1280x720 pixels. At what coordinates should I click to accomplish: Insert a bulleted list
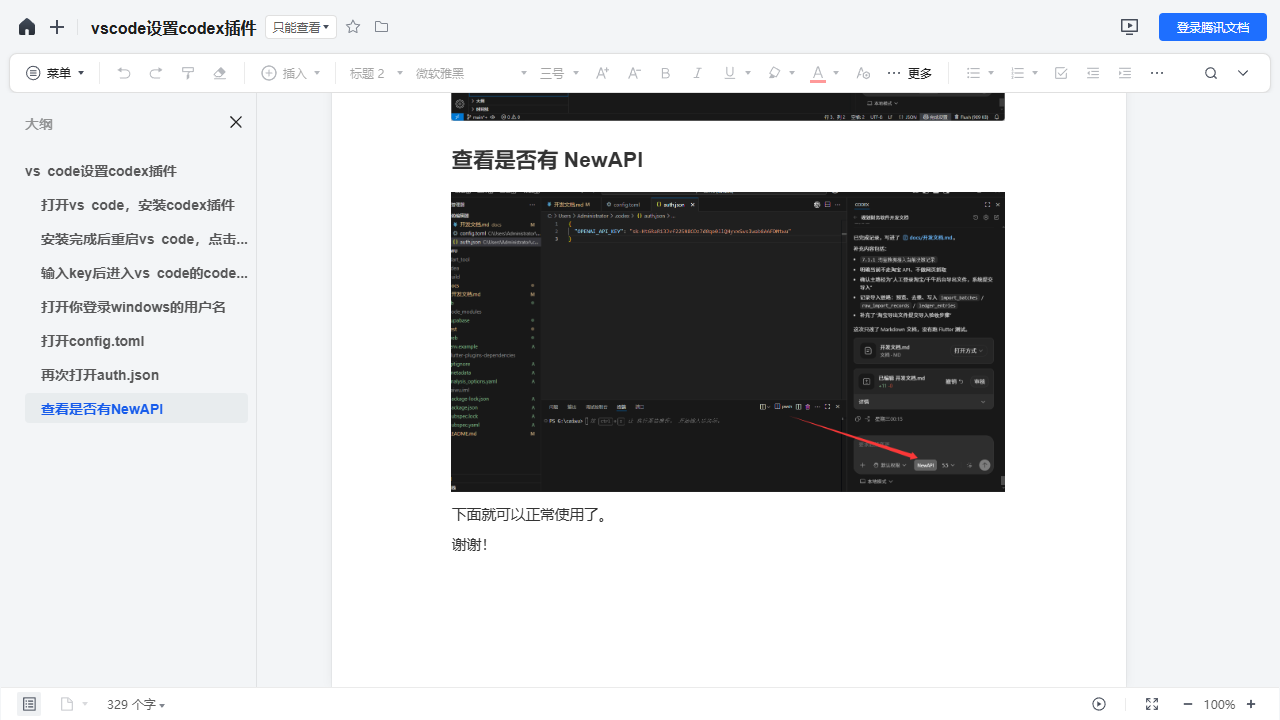[973, 73]
